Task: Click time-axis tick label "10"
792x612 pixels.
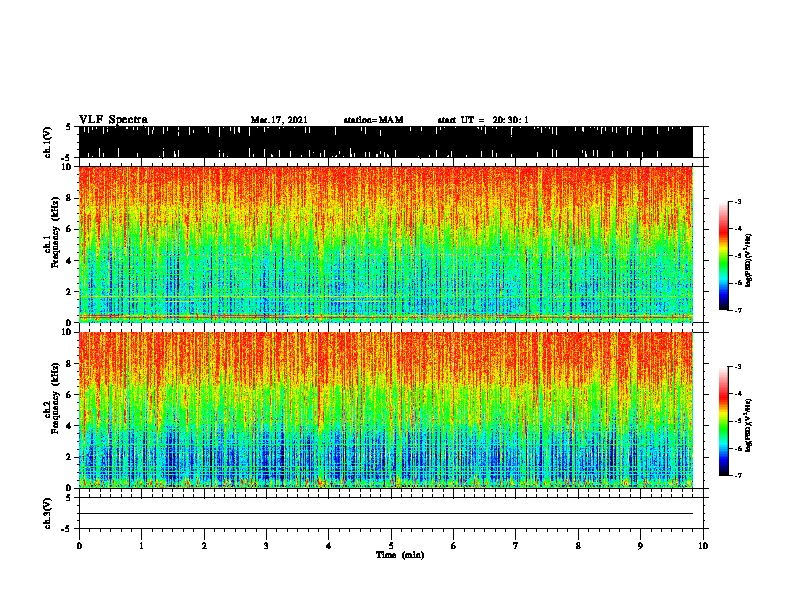Action: (x=703, y=545)
